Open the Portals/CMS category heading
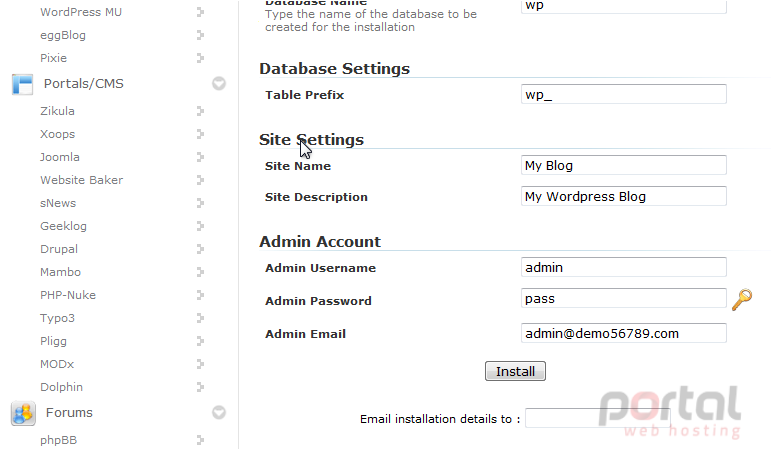The height and width of the screenshot is (450, 776). 84,84
